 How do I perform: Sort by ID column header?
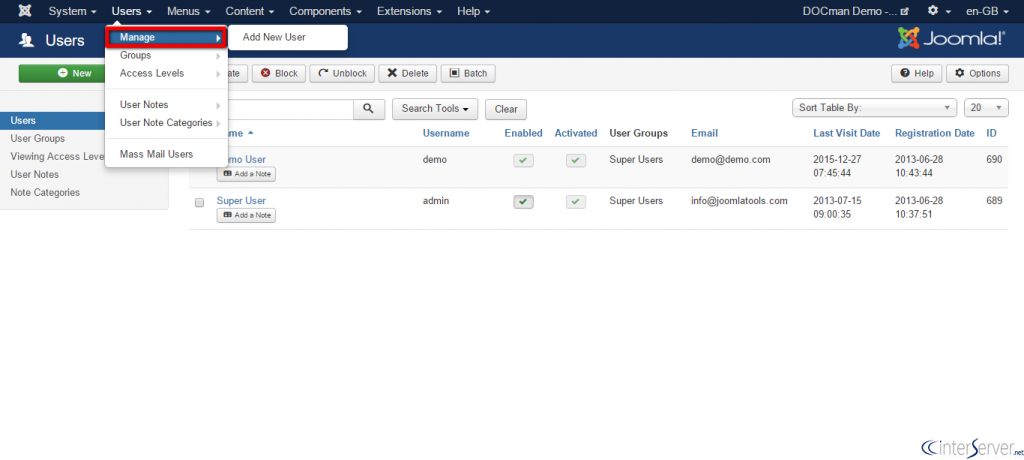(991, 133)
